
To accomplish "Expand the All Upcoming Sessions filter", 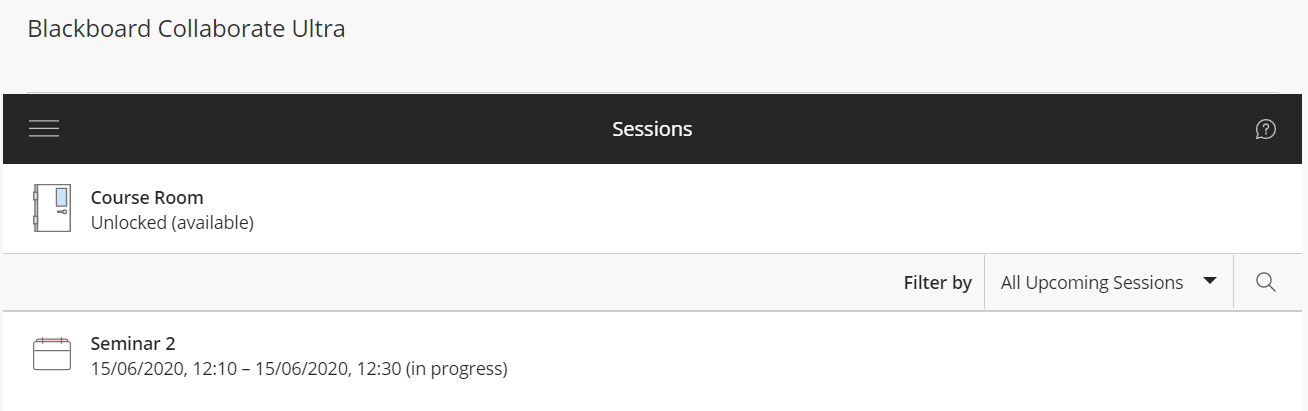I will (1091, 283).
